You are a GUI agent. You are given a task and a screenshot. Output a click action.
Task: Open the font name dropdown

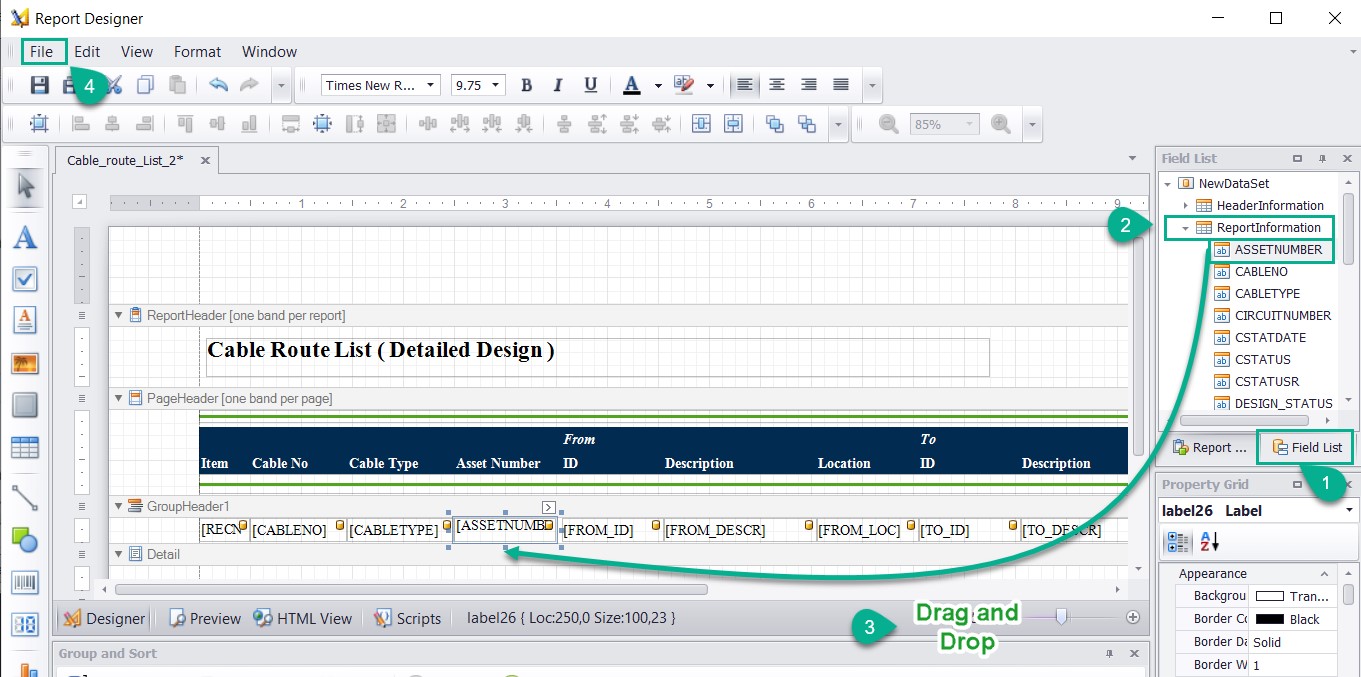pos(431,85)
